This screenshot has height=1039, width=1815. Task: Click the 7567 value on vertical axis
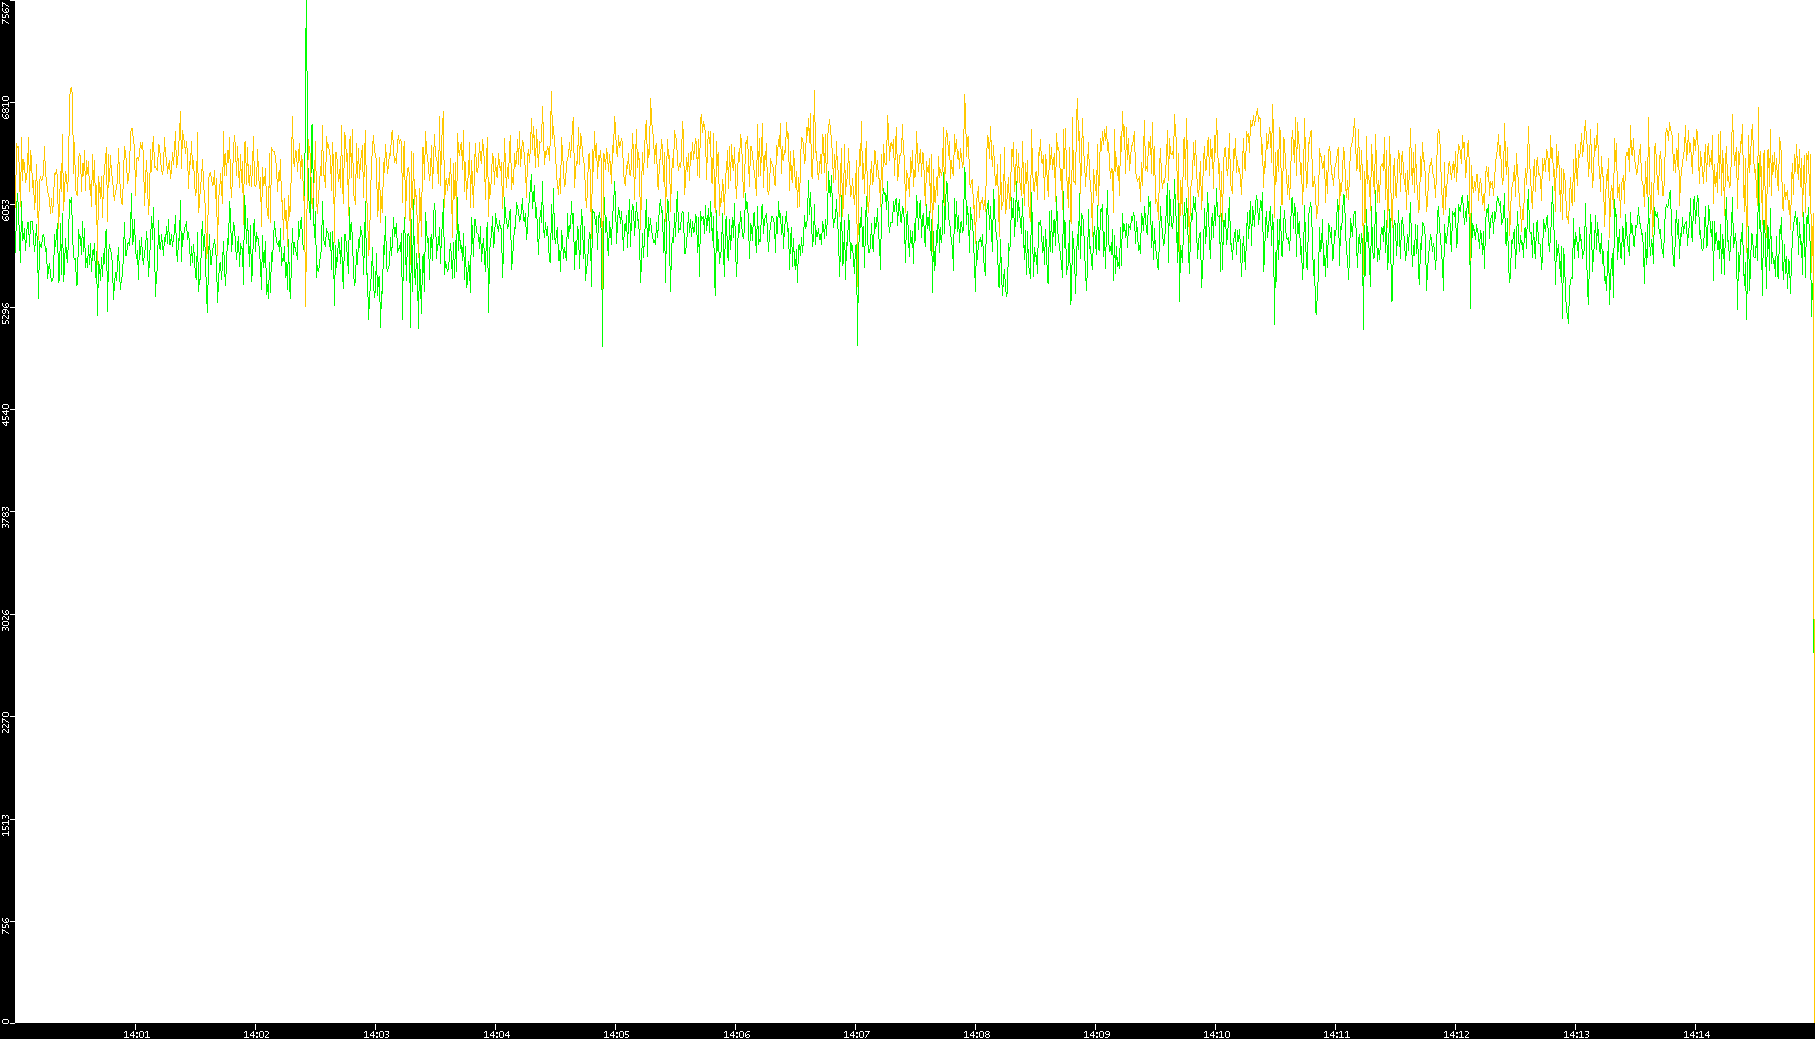pos(7,13)
